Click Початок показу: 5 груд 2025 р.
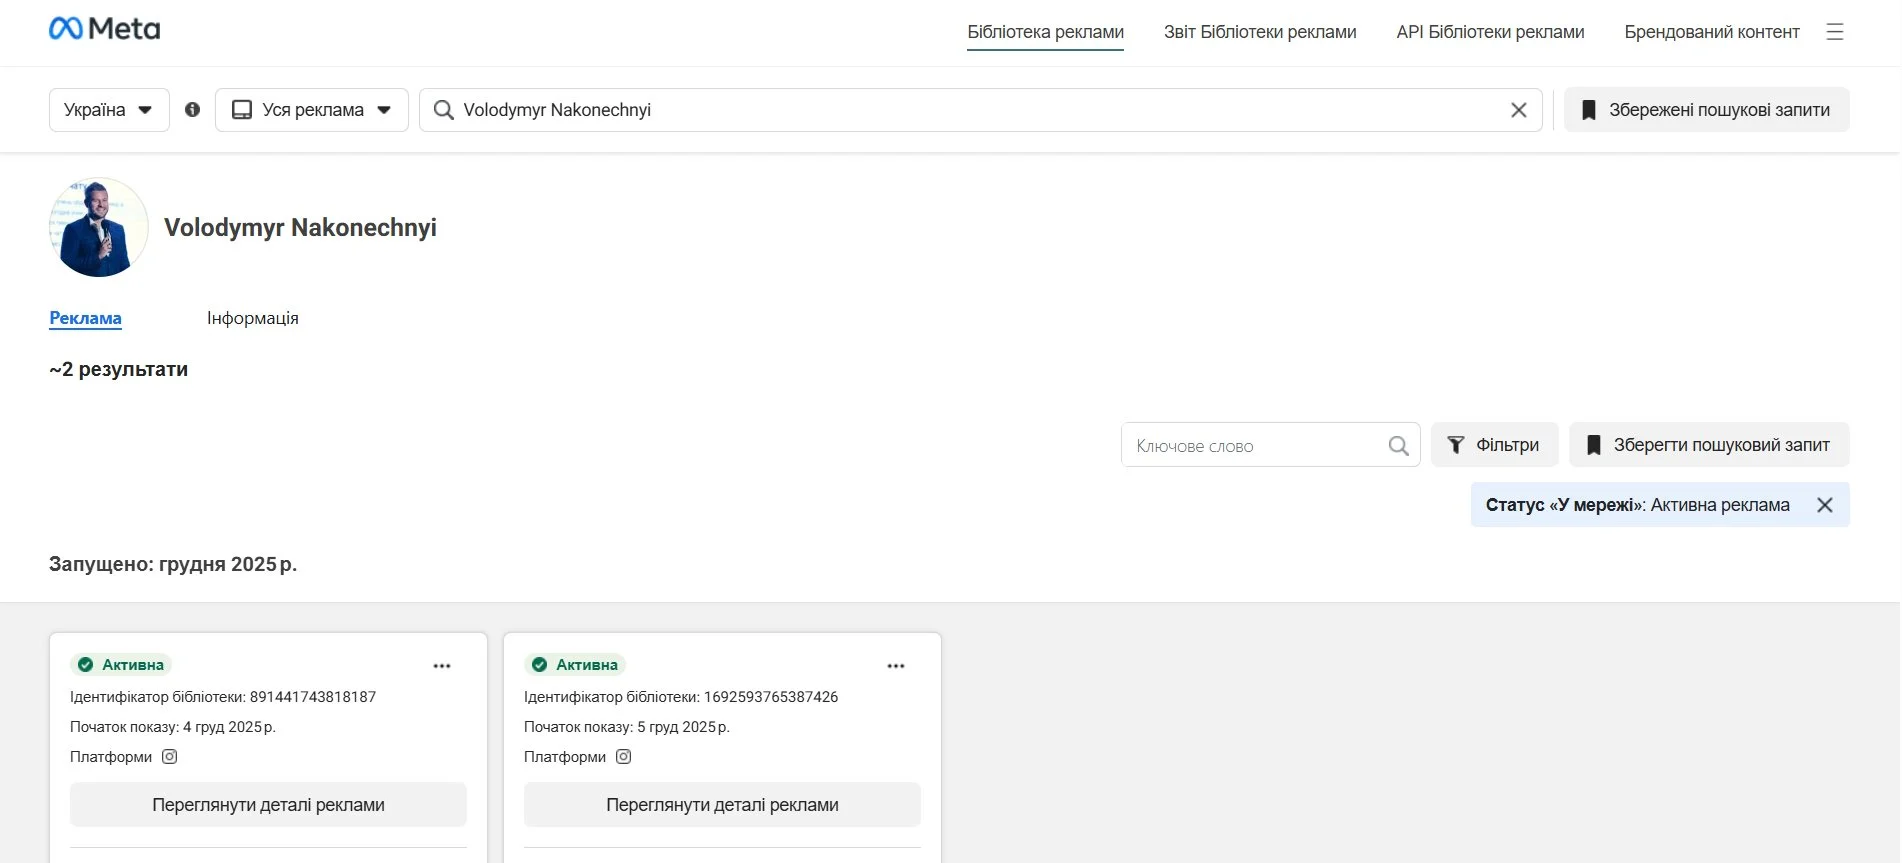The width and height of the screenshot is (1902, 863). pos(627,727)
